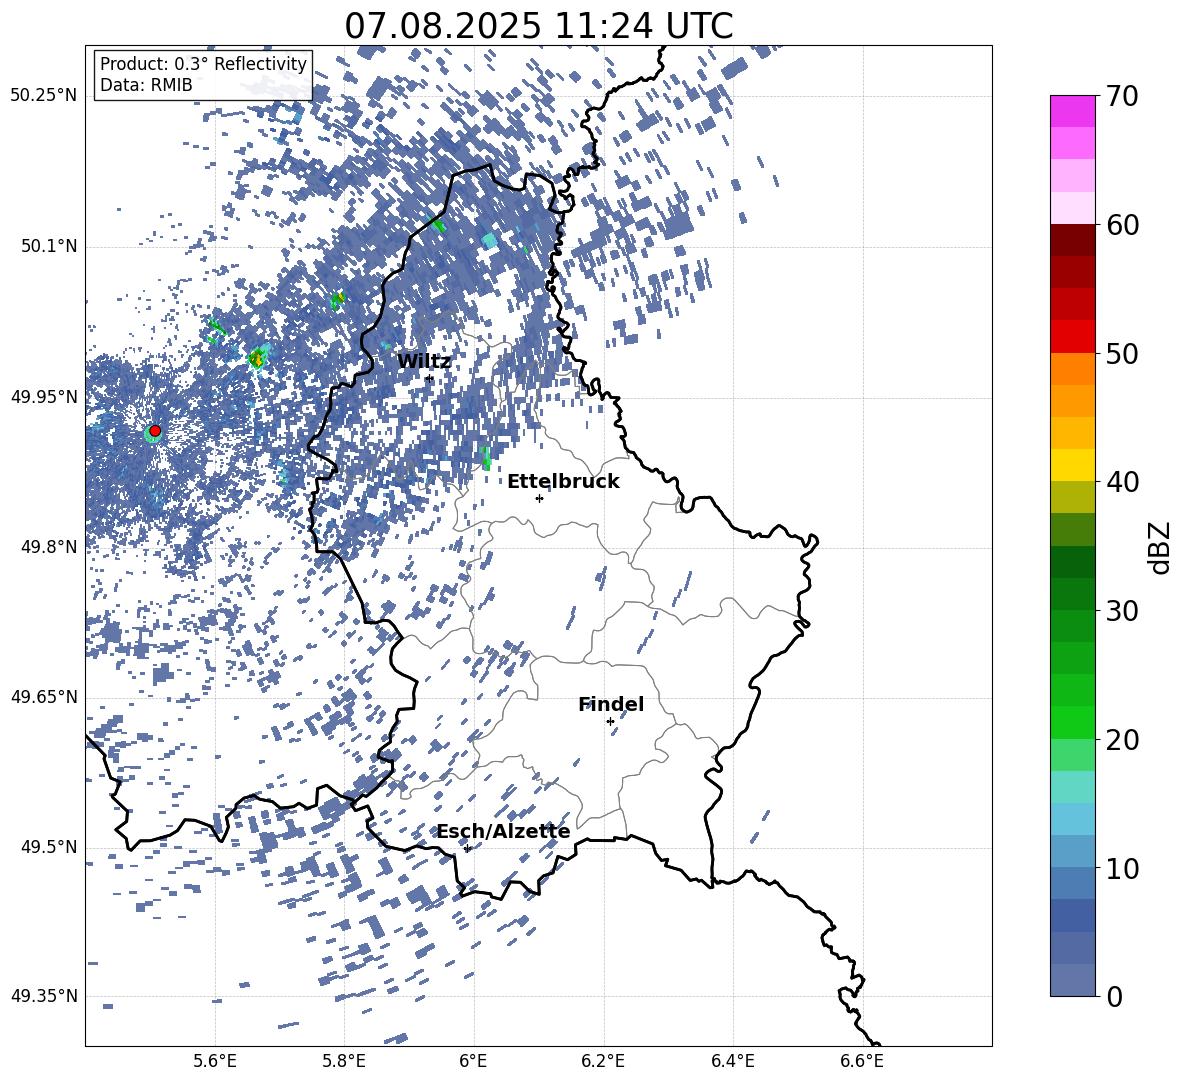Click the colorbar tick label '60'
1184x1081 pixels.
pyautogui.click(x=1122, y=225)
